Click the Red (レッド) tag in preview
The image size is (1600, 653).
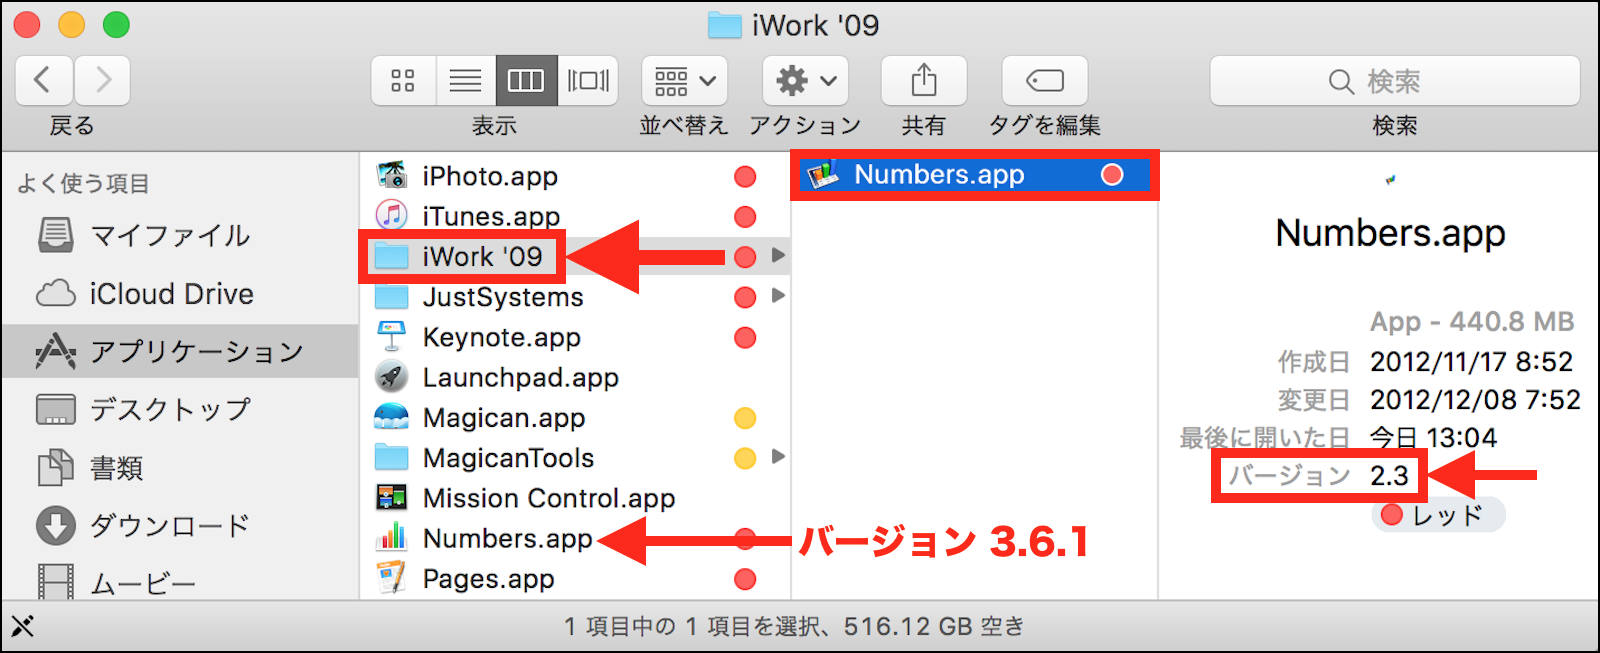(x=1438, y=515)
